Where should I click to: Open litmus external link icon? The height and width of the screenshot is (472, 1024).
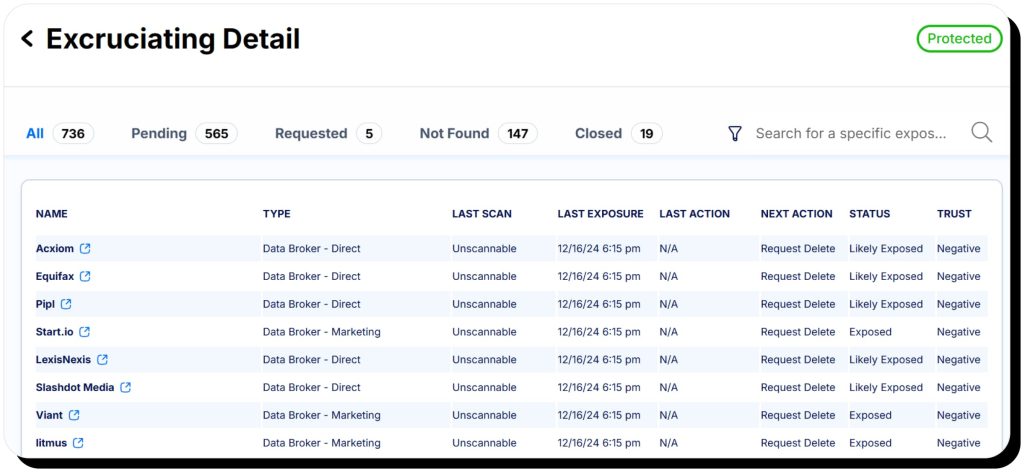(x=78, y=443)
